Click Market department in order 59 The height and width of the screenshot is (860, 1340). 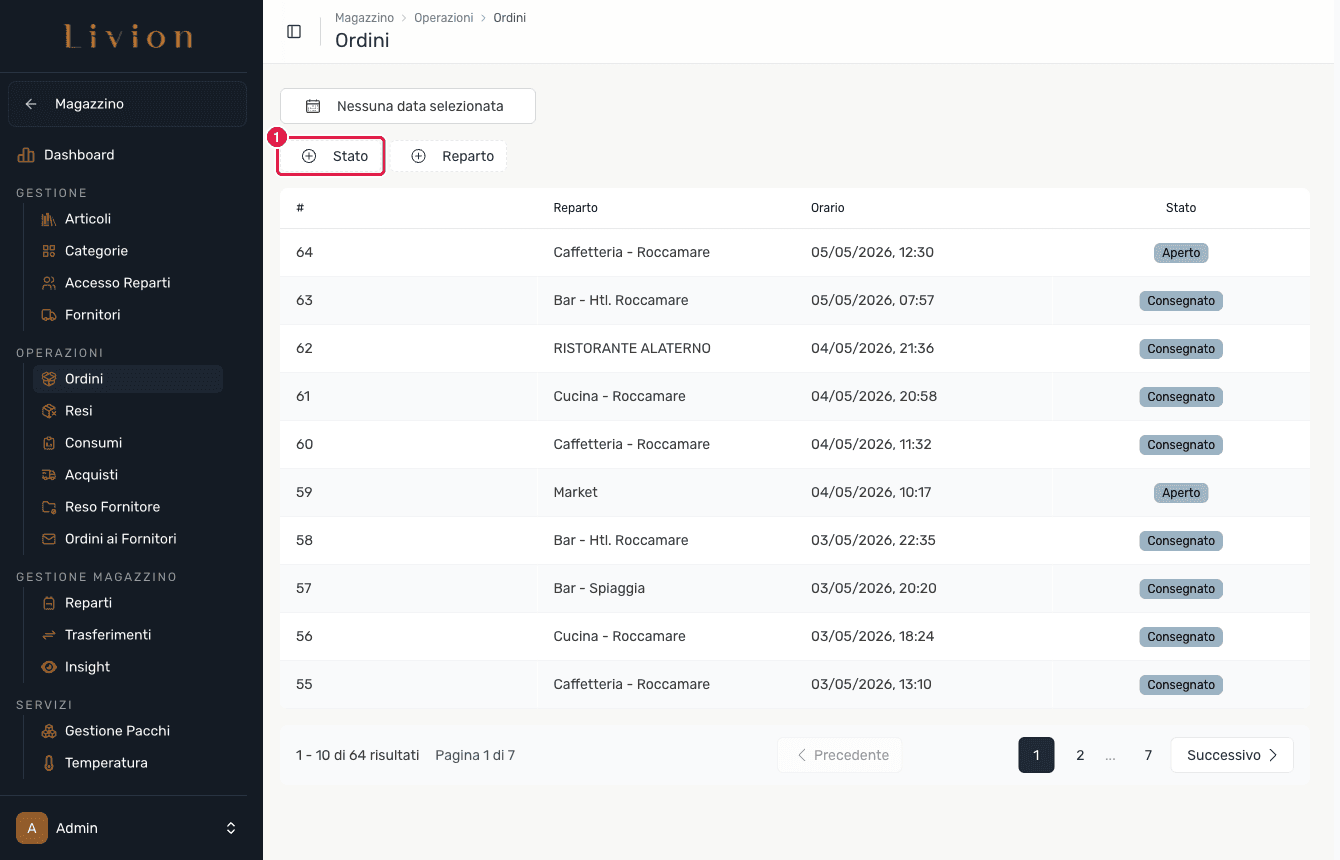point(575,493)
